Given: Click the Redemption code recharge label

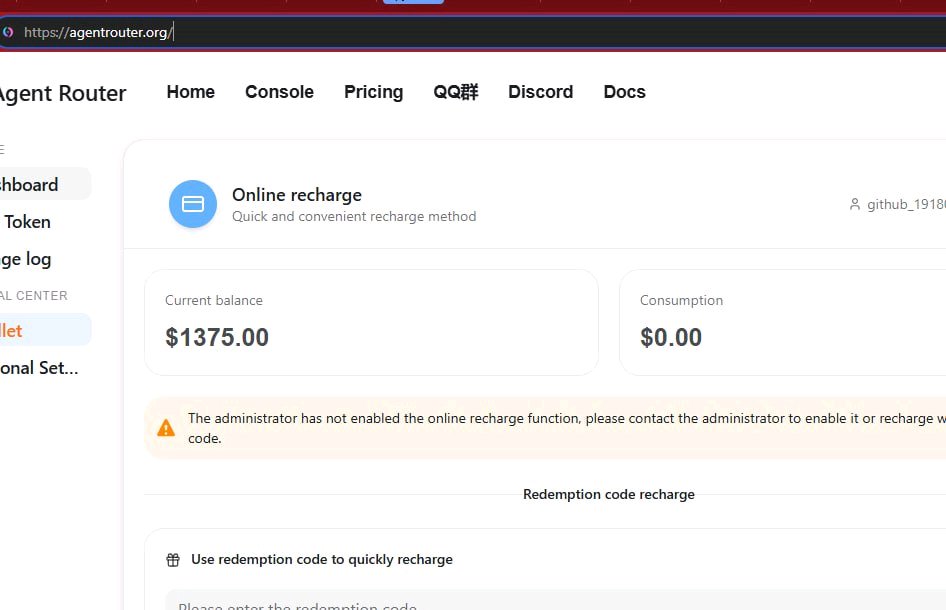Looking at the screenshot, I should click(x=609, y=494).
